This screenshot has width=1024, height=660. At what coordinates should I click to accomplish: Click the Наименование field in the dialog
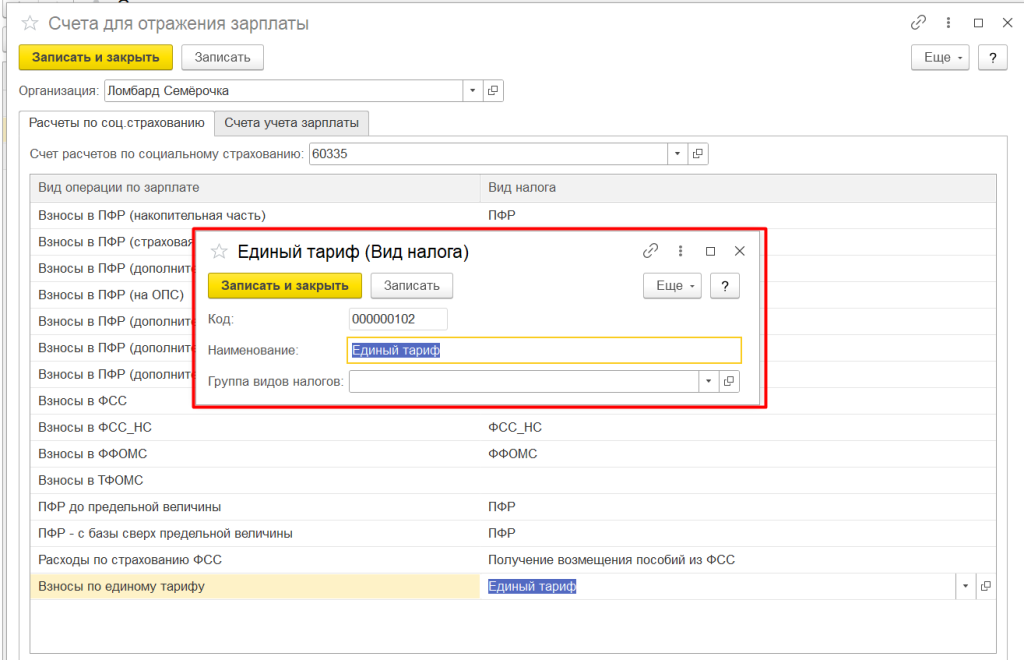544,350
